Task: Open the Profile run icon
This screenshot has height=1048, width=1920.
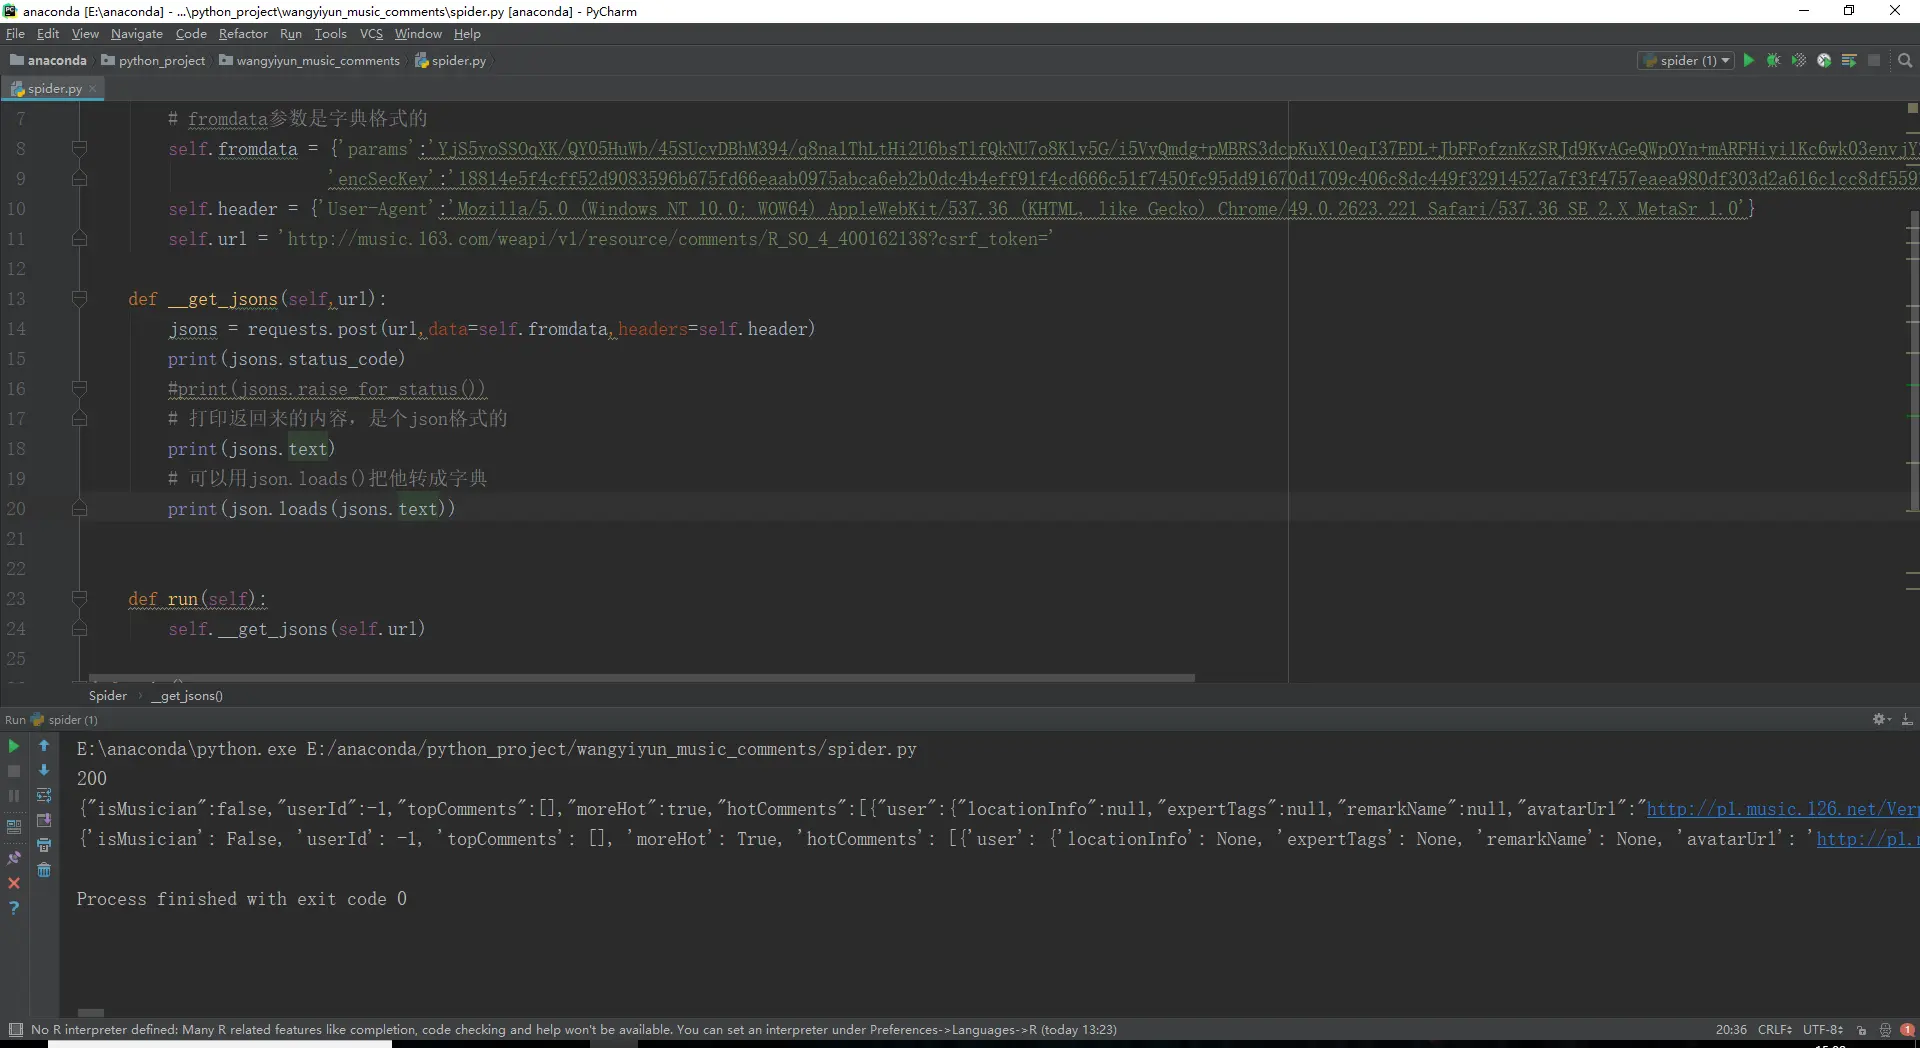Action: [1824, 60]
